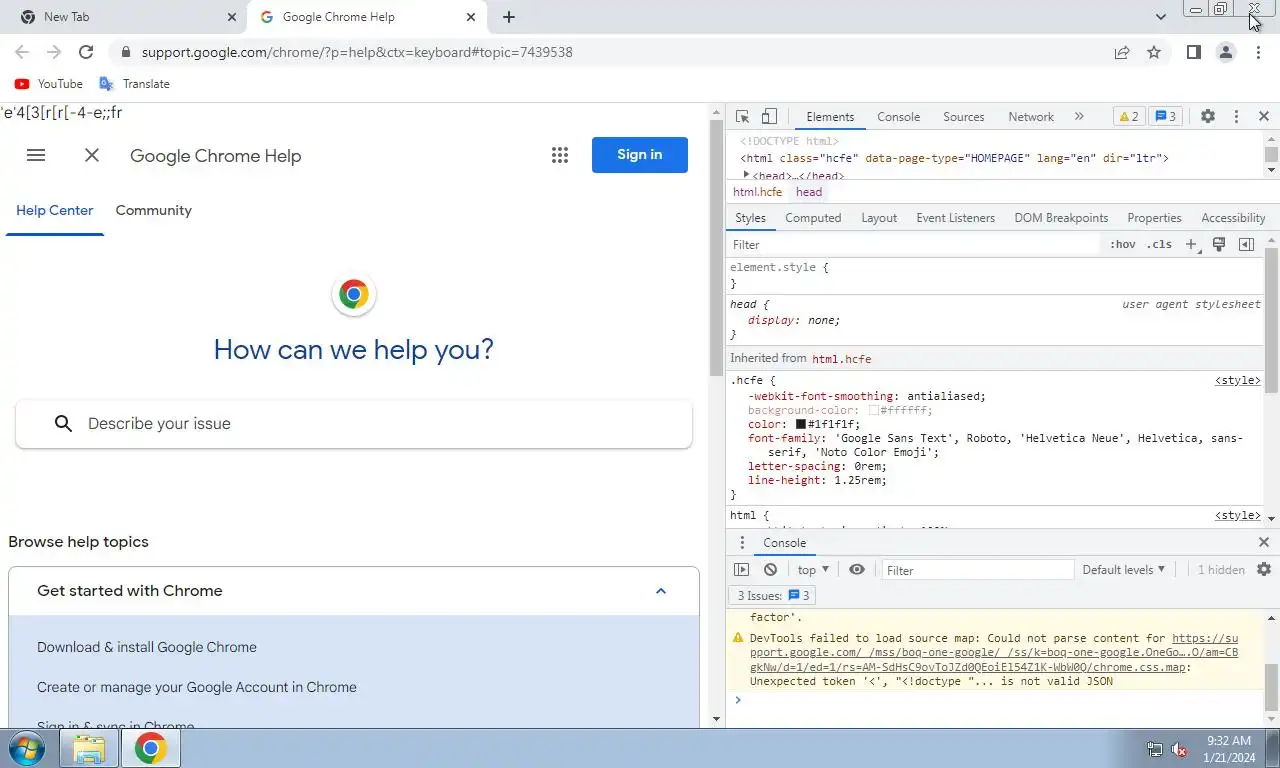Open the chrome.css.map source map link
1280x768 pixels.
[994, 653]
